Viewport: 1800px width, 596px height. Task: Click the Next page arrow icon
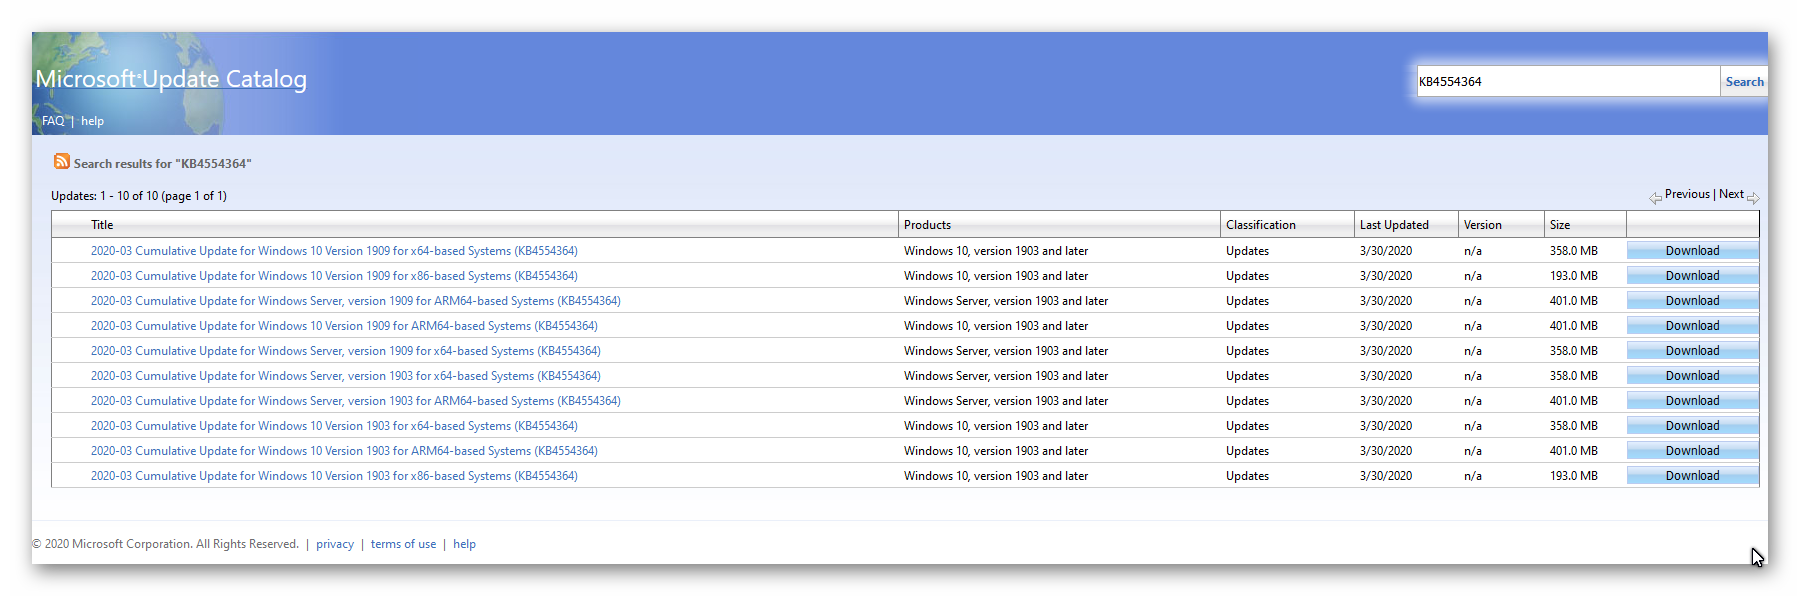click(1753, 197)
